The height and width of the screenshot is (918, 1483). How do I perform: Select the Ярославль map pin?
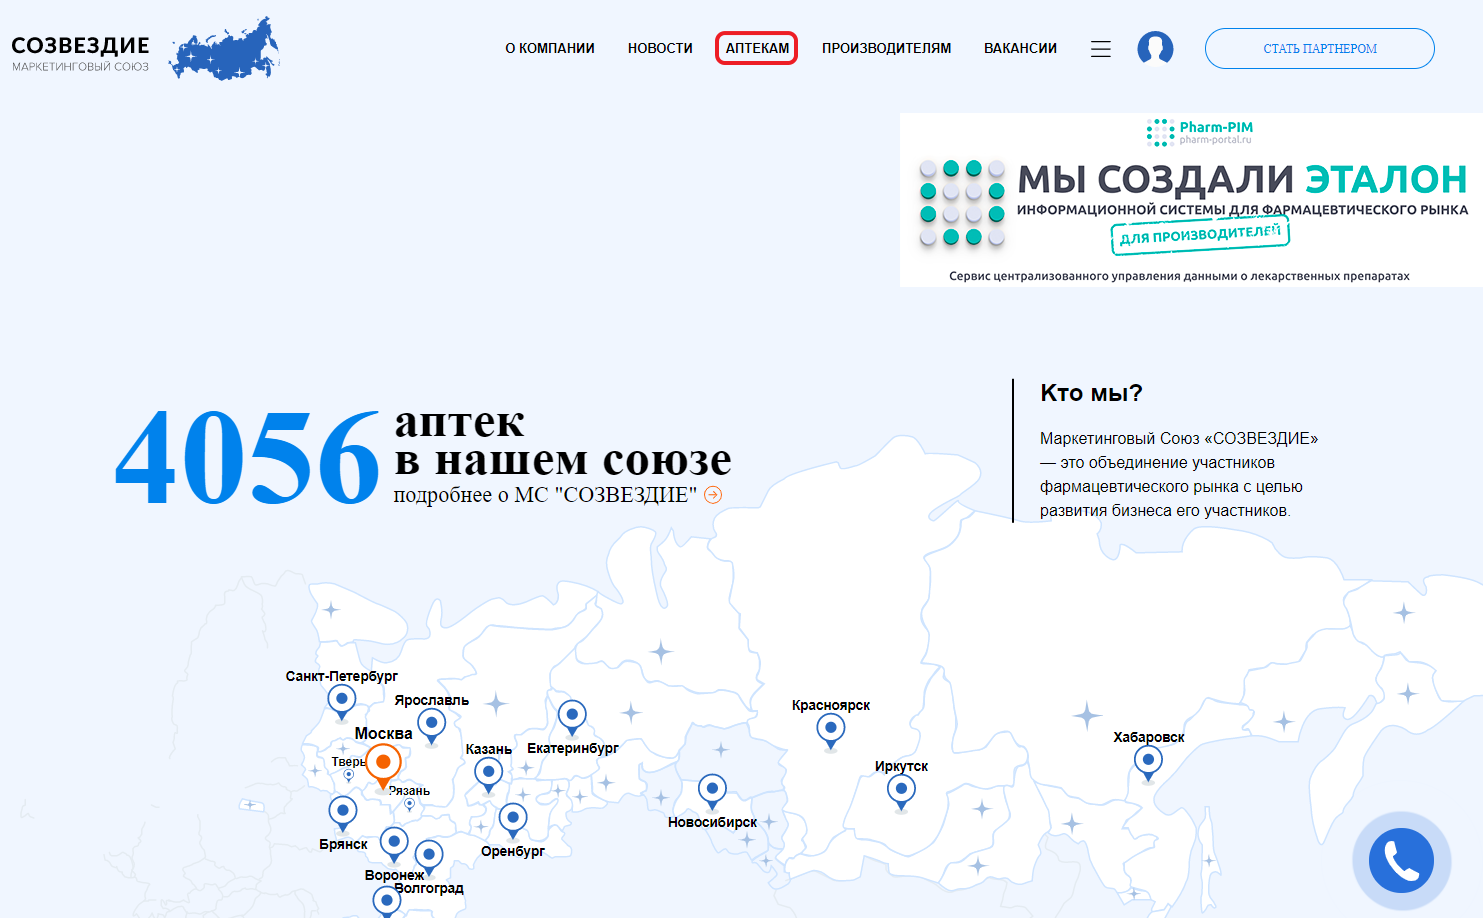(x=432, y=726)
